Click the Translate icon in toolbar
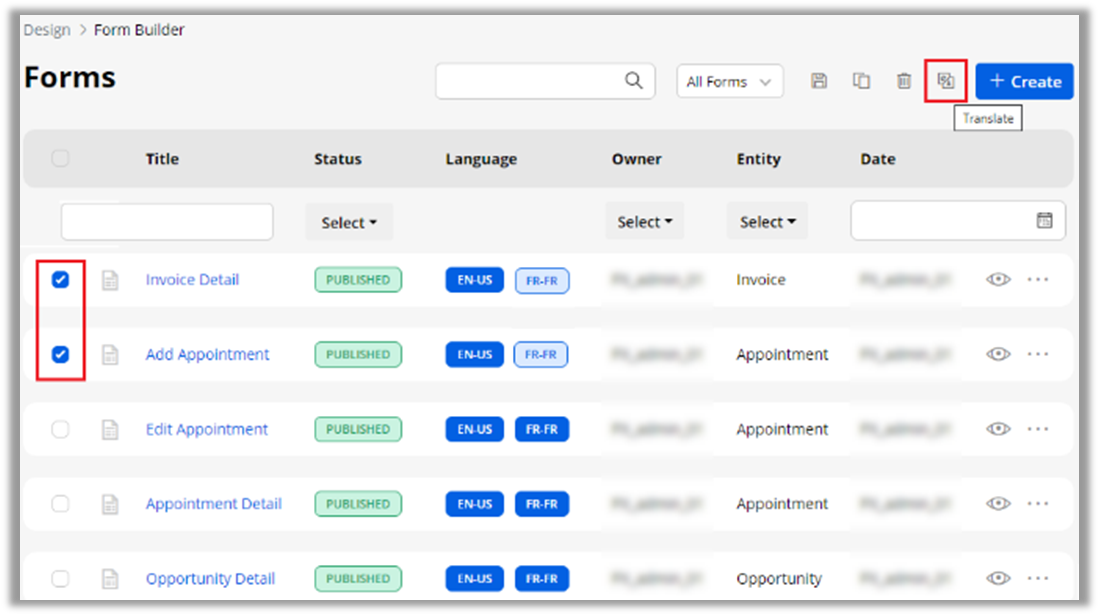The image size is (1100, 616). pos(945,82)
